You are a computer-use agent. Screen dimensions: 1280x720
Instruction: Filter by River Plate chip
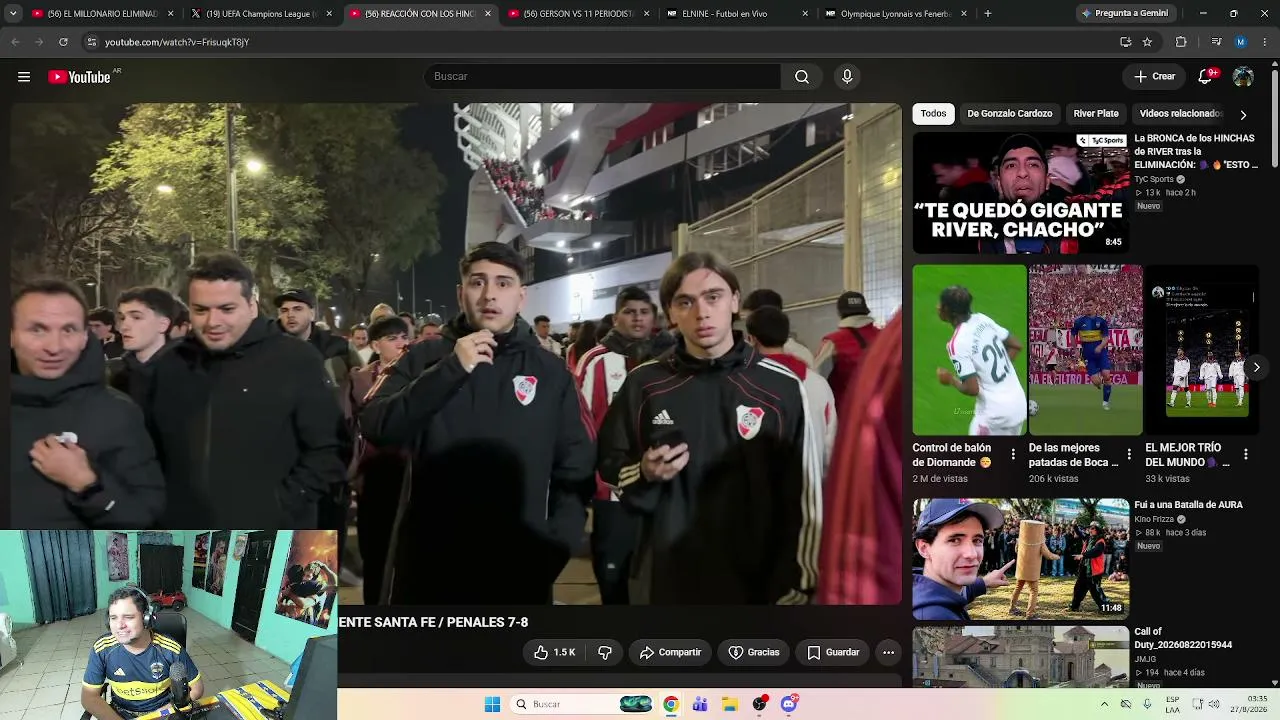(1096, 114)
